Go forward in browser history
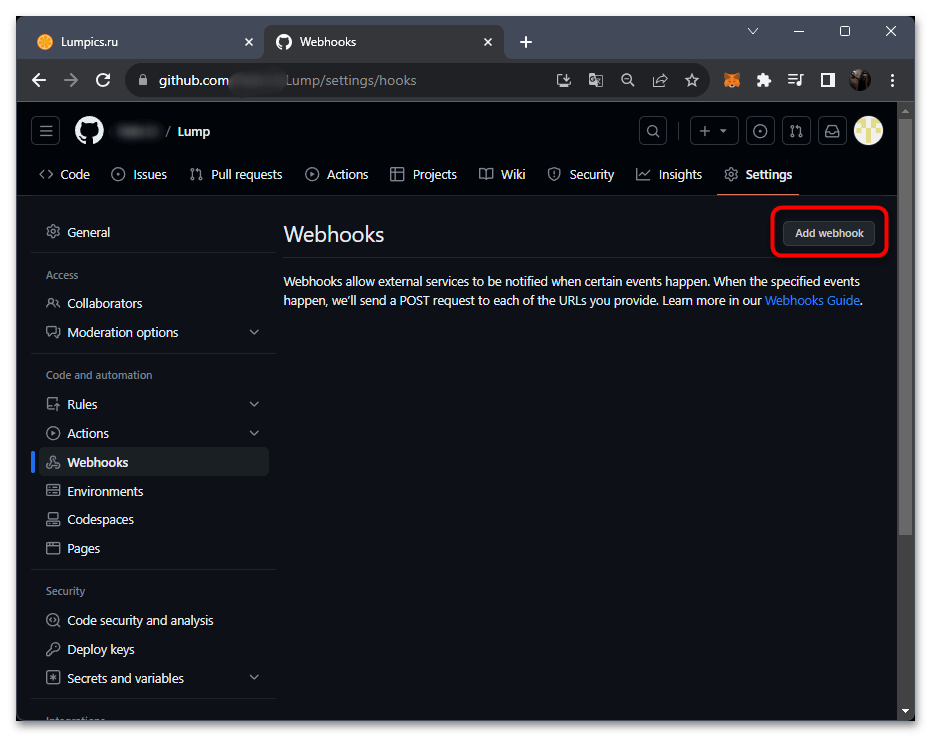 pos(71,80)
